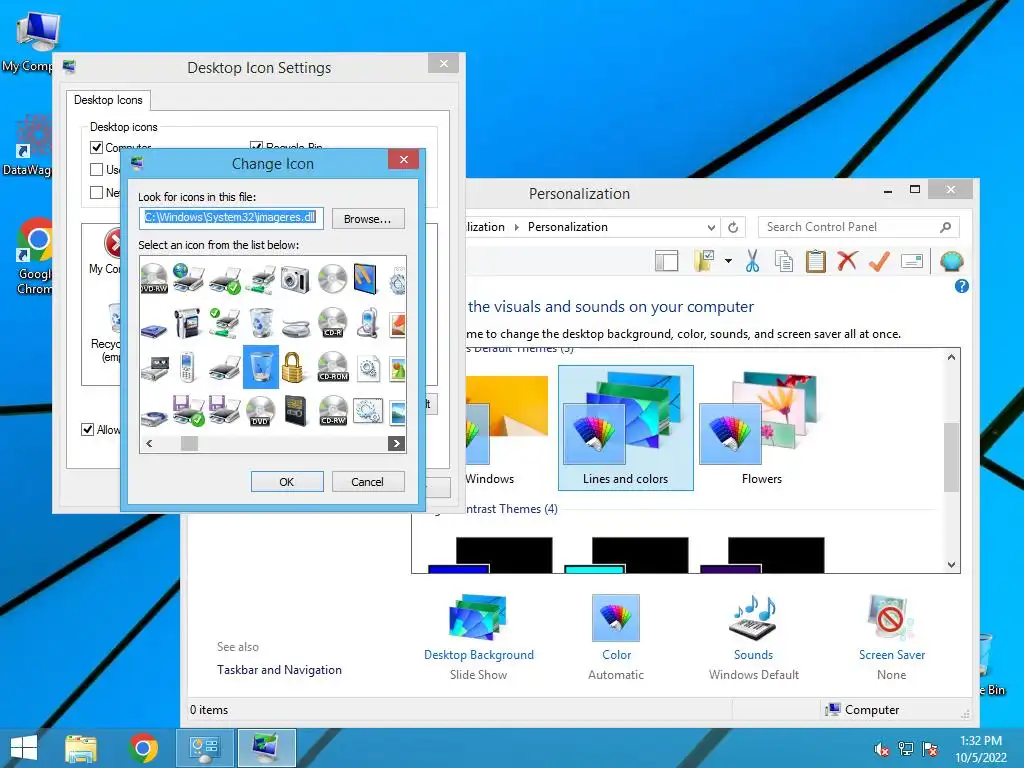Refresh the Personalization address bar
Image resolution: width=1024 pixels, height=768 pixels.
733,227
